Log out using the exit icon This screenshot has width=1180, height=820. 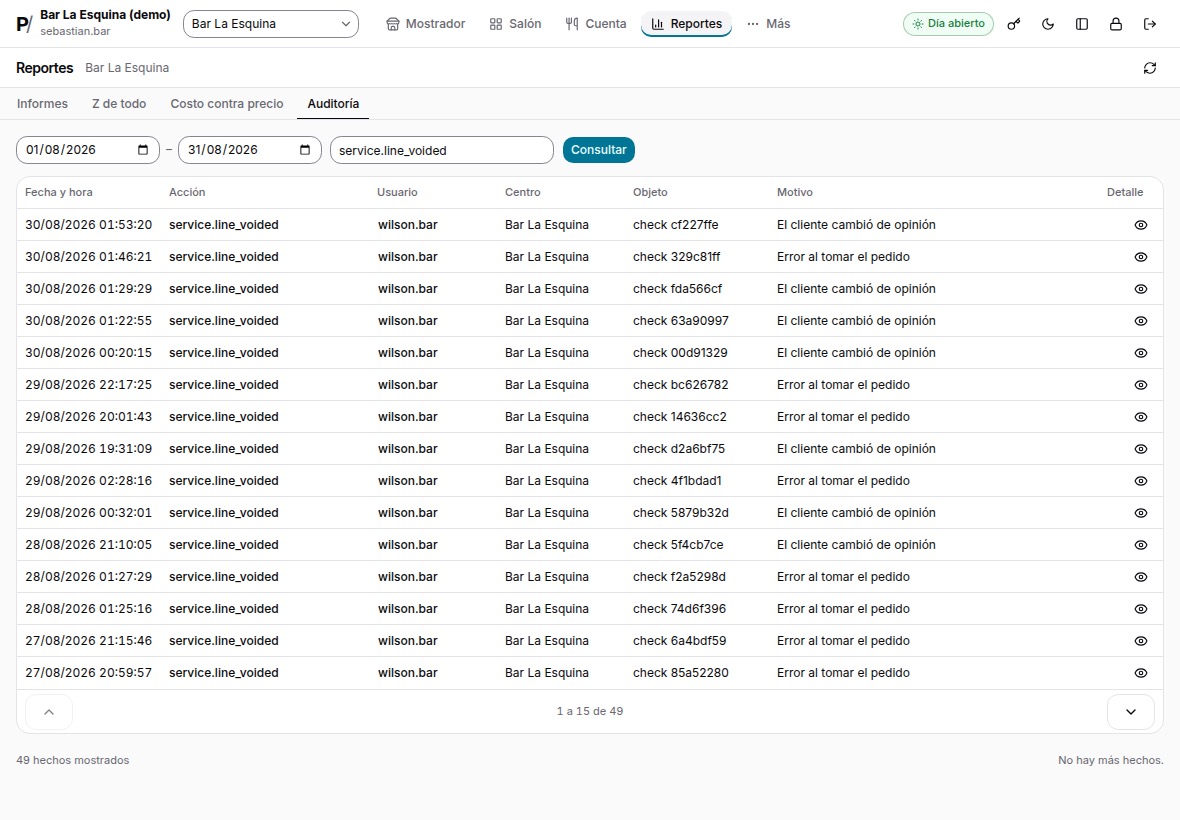(1149, 24)
